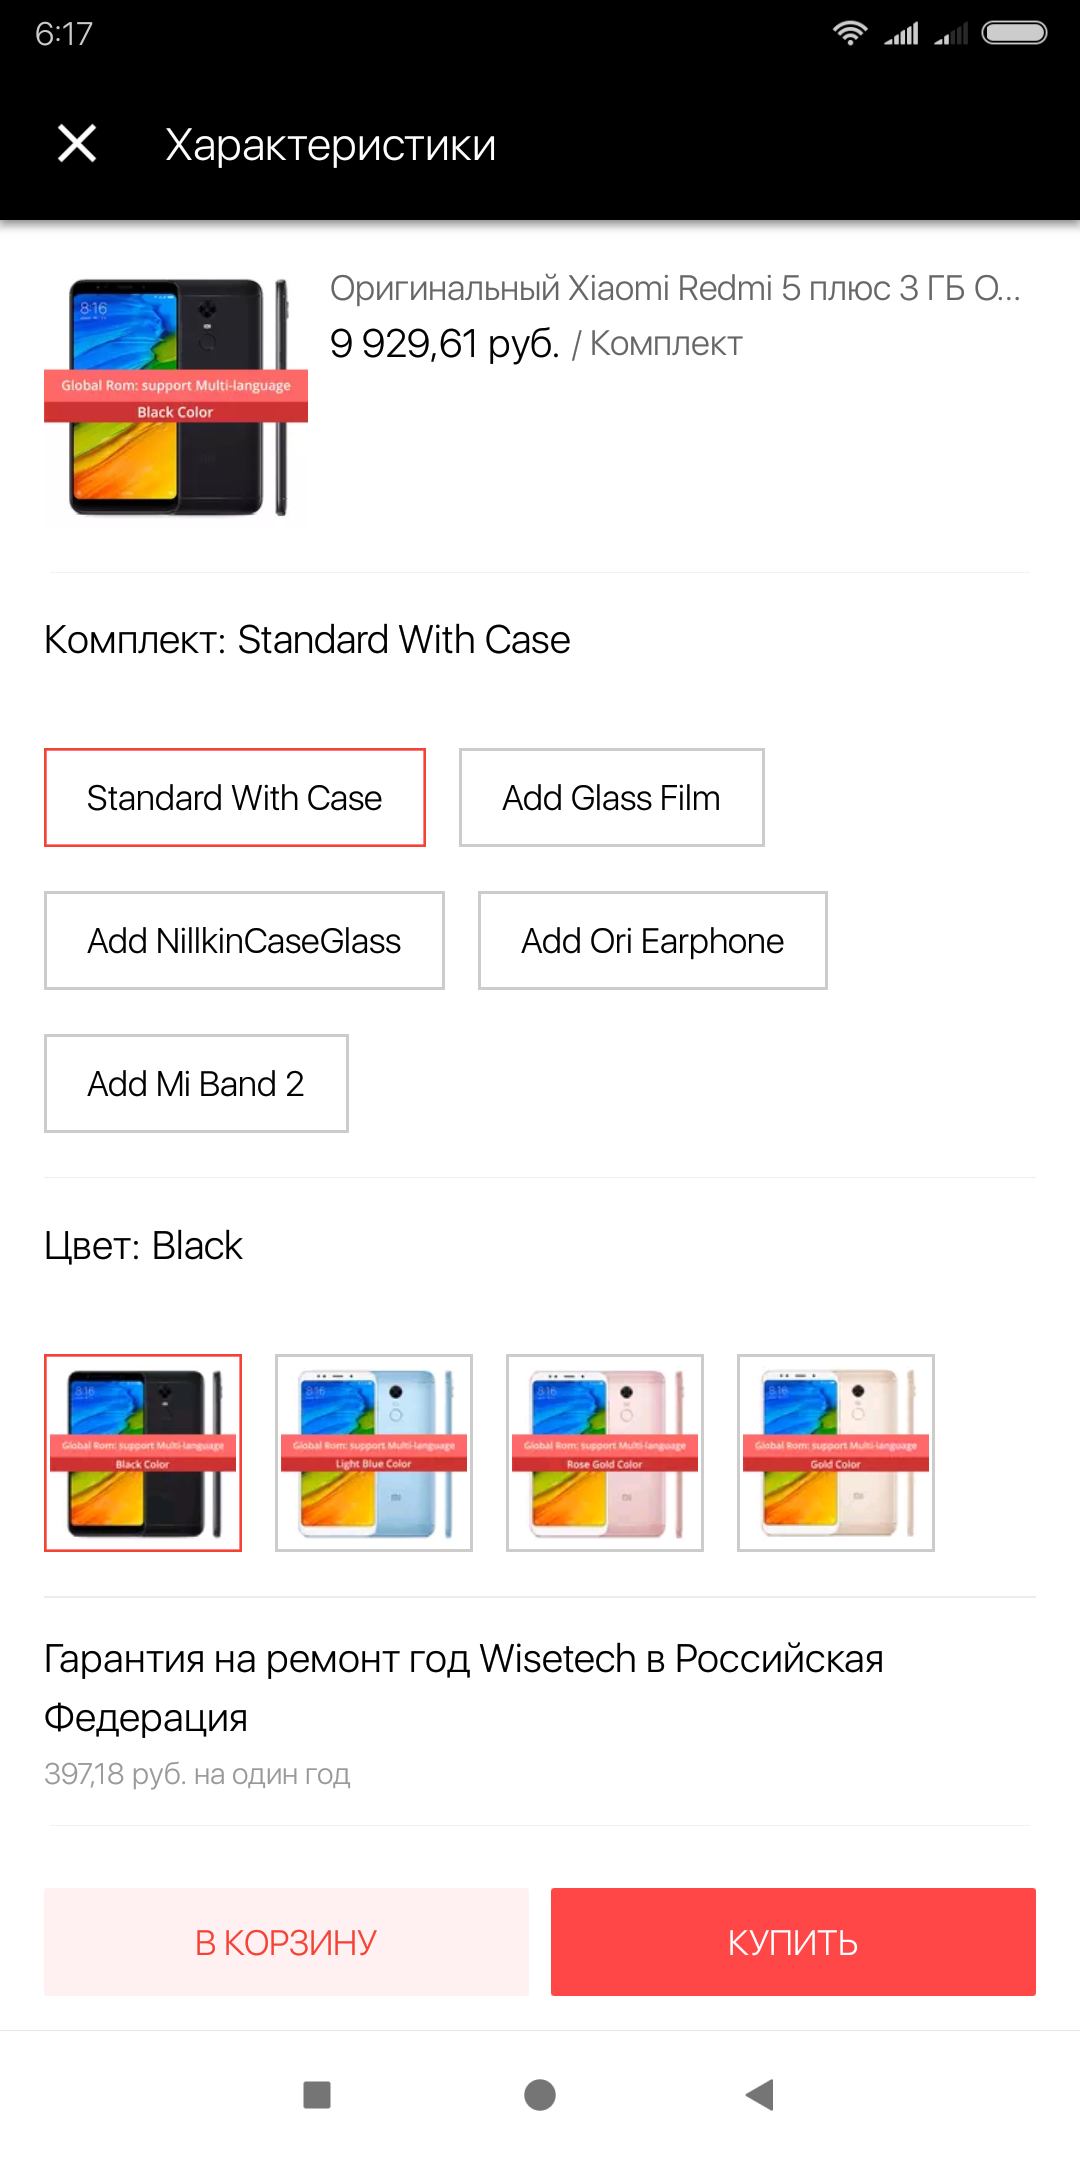The image size is (1080, 2160).
Task: Tap the battery indicator icon
Action: tap(1014, 33)
